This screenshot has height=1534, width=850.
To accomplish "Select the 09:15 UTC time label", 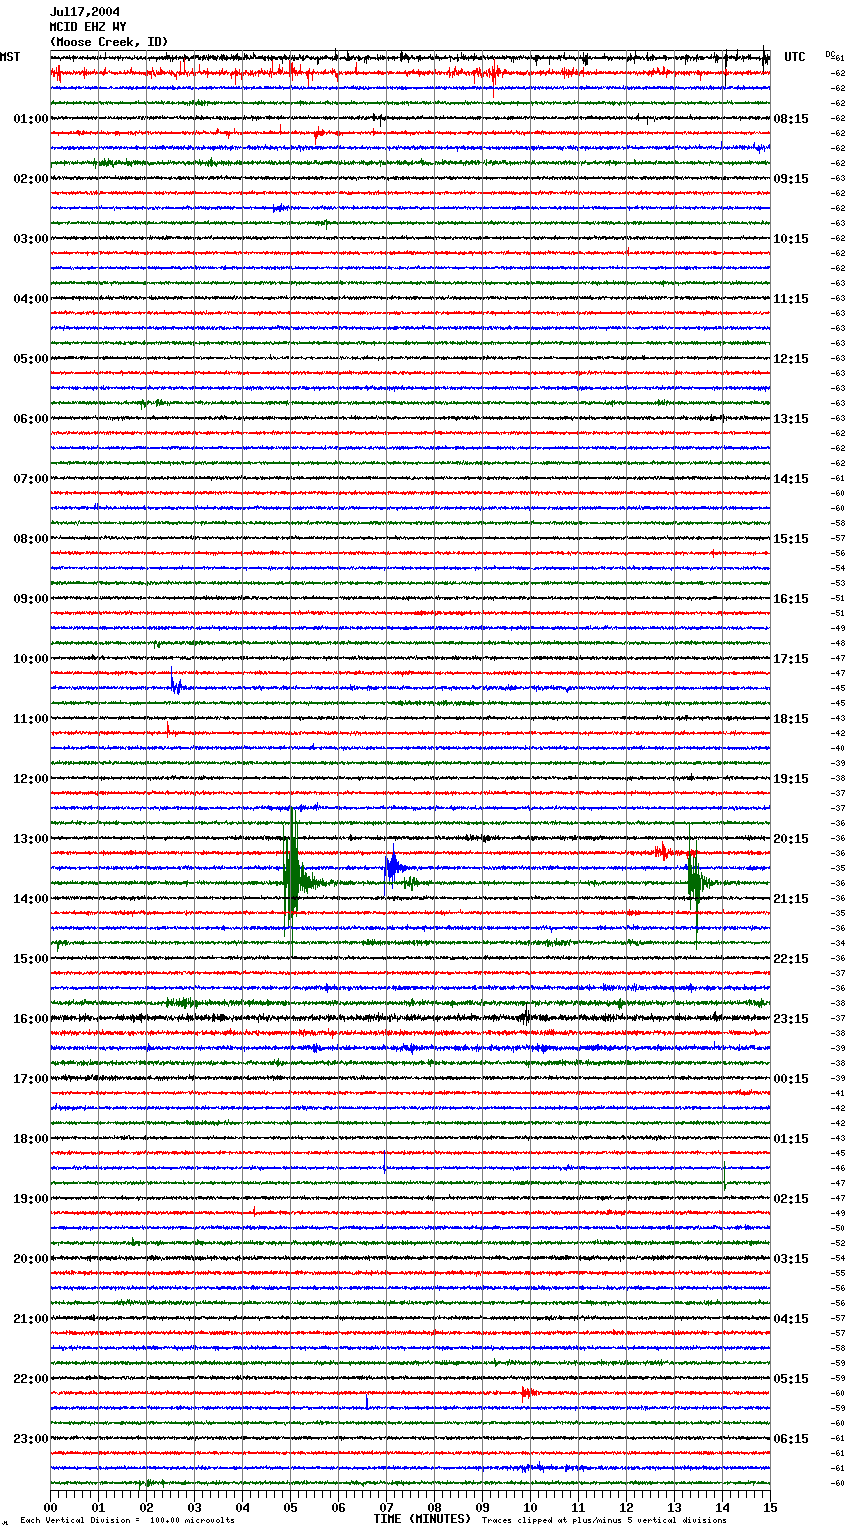I will [791, 179].
